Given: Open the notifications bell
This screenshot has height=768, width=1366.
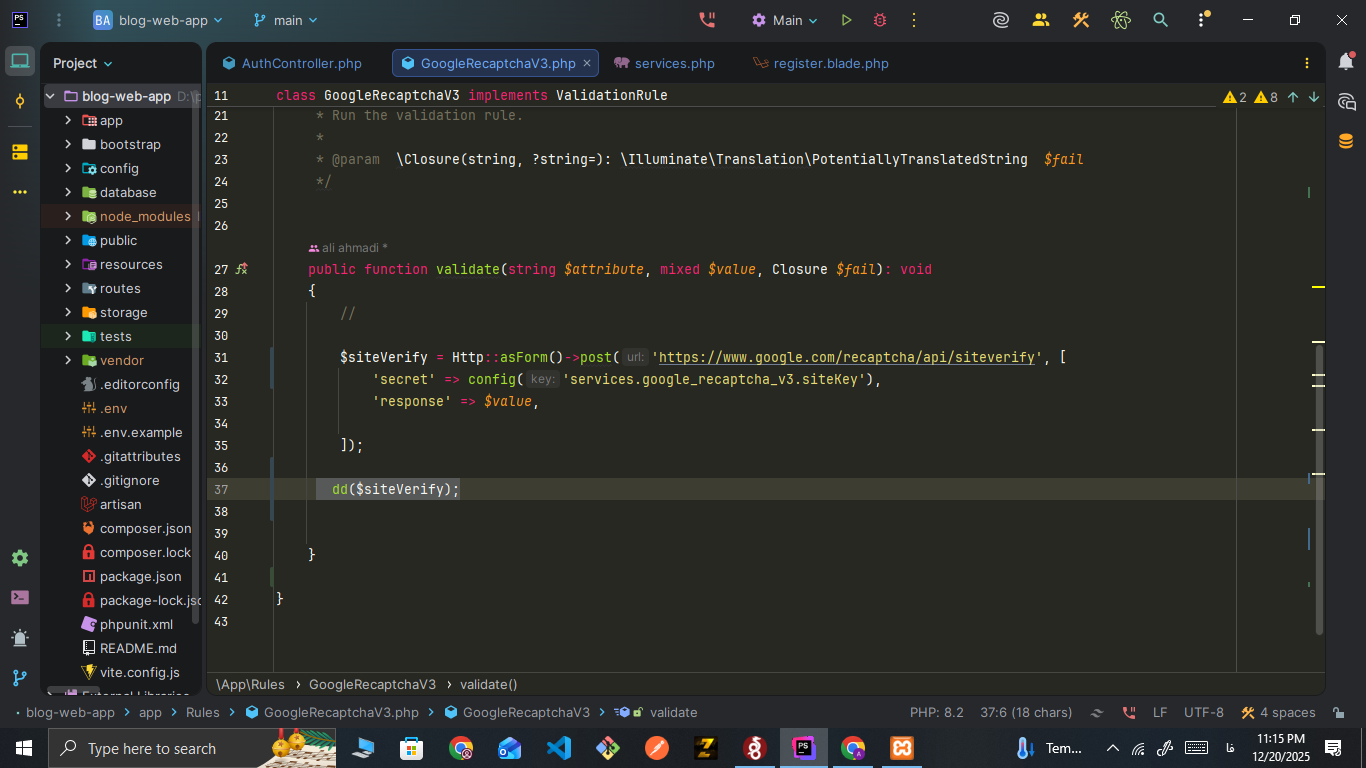Looking at the screenshot, I should click(1346, 62).
